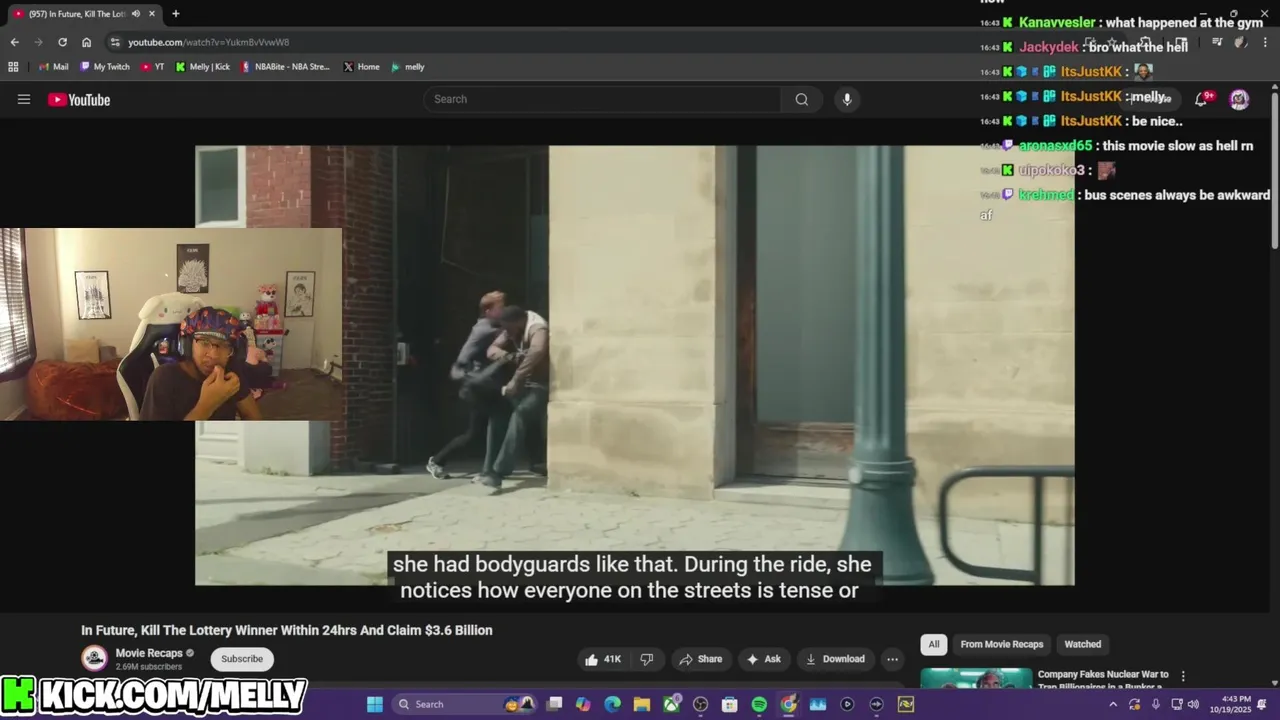
Task: Select the Watched filter chip
Action: click(x=1082, y=644)
